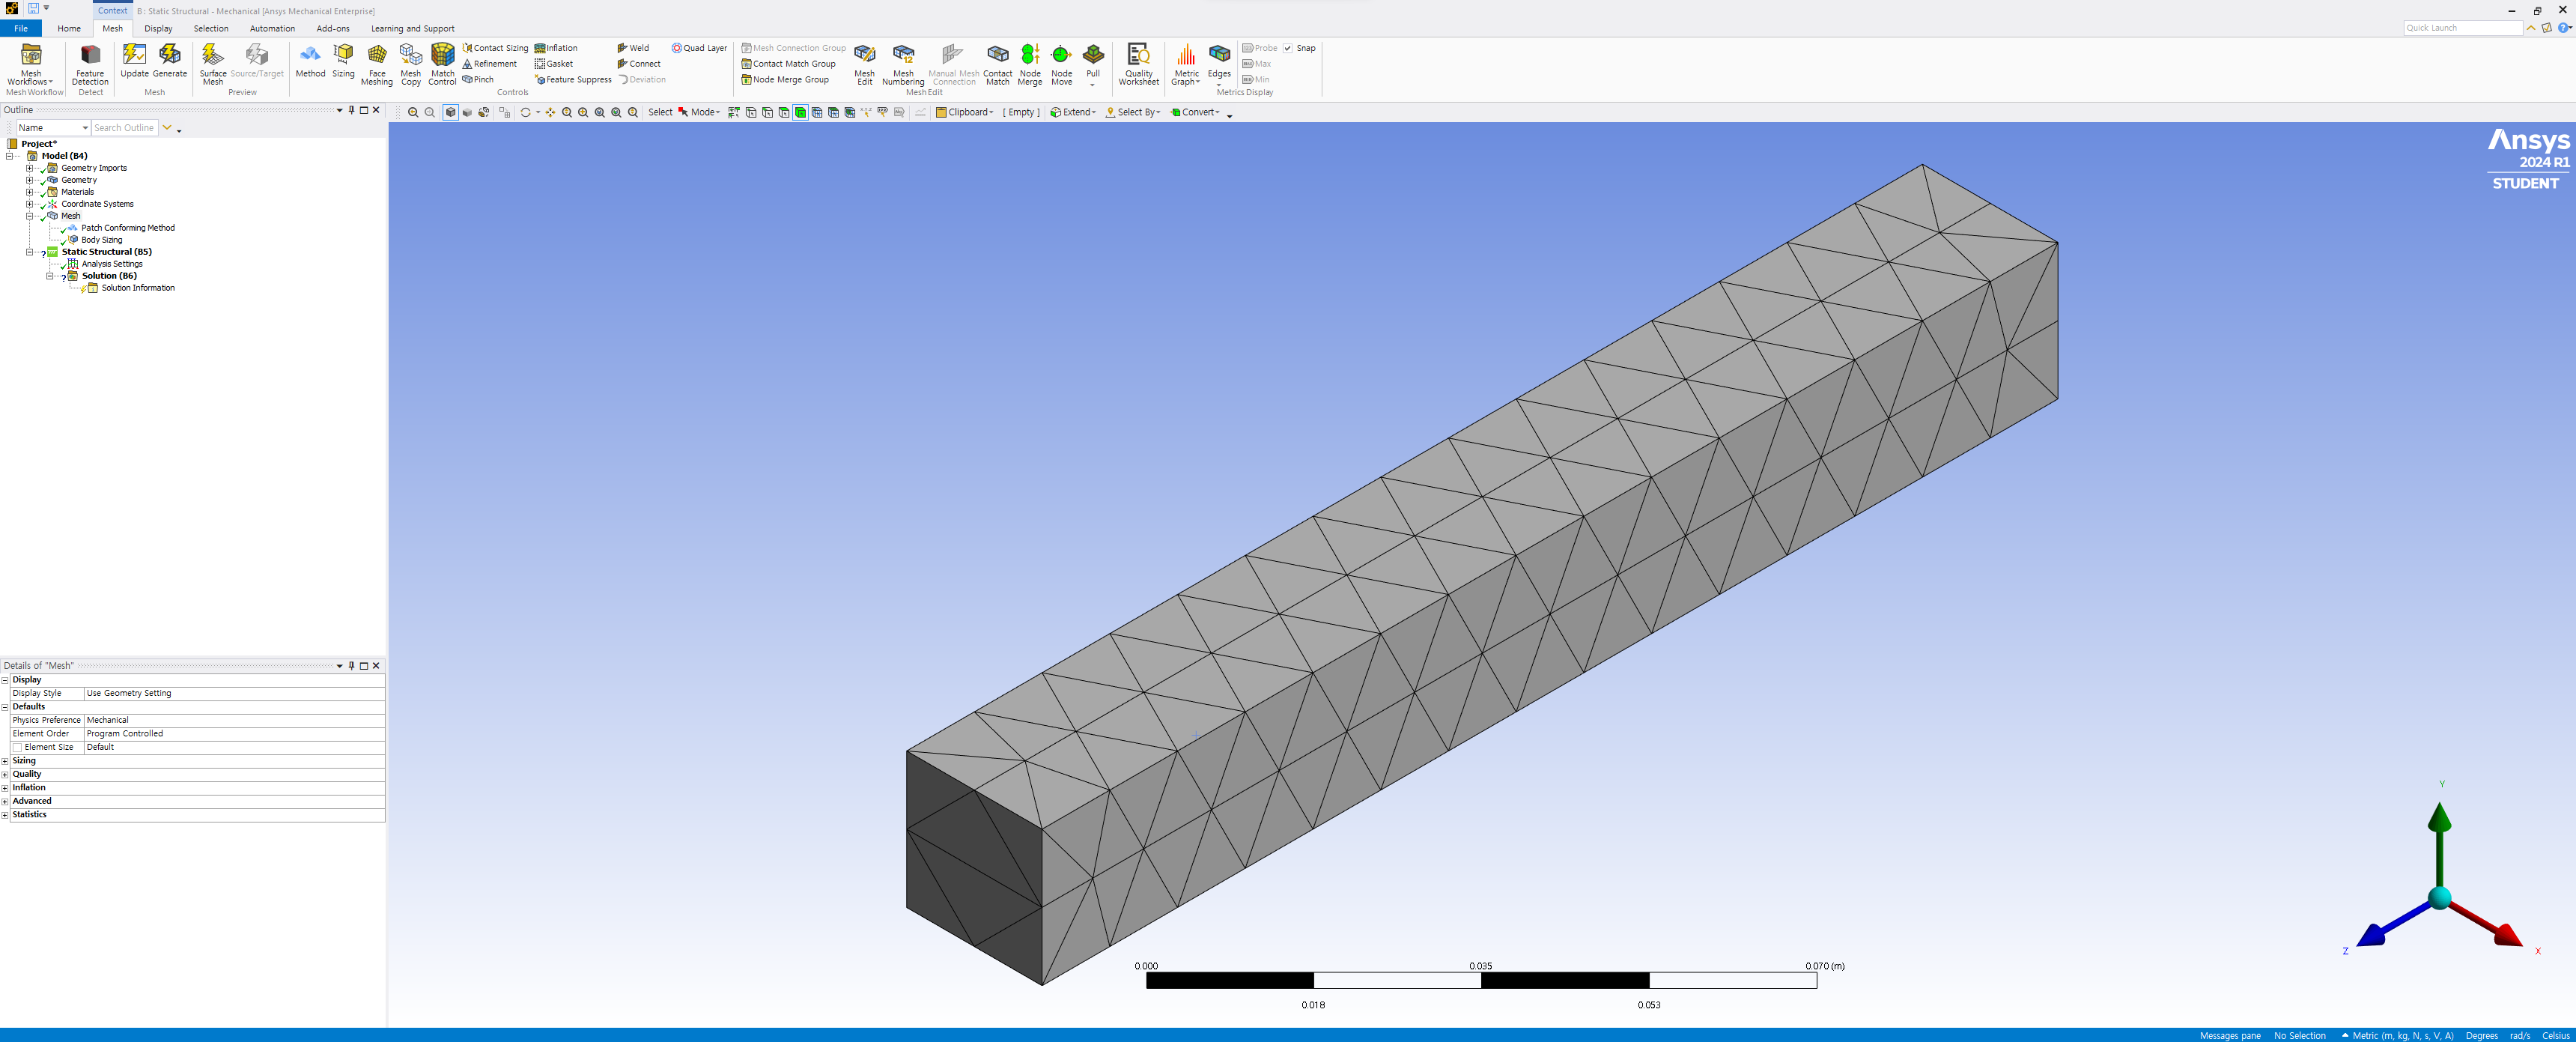This screenshot has height=1042, width=2576.
Task: Generate the mesh
Action: 170,61
